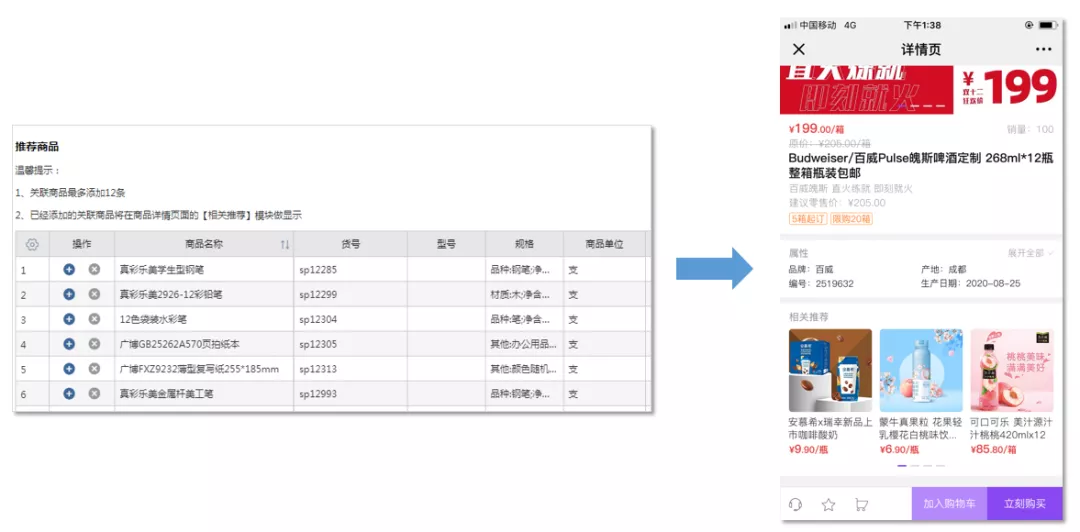Click the 操作 column header

click(x=82, y=244)
